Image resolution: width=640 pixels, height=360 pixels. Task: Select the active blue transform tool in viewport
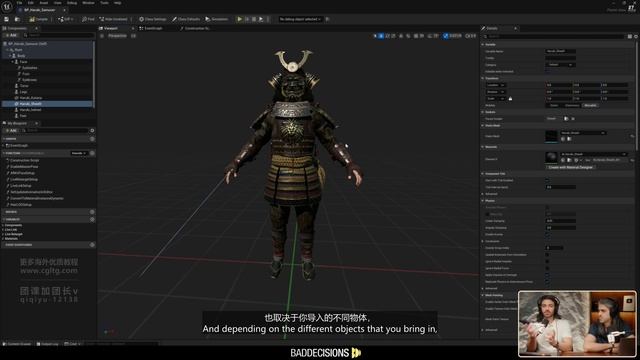[381, 36]
